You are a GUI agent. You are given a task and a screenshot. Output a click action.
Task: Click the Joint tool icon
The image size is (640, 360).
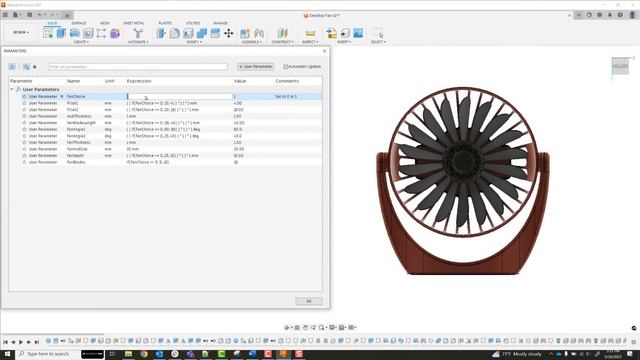pyautogui.click(x=259, y=33)
